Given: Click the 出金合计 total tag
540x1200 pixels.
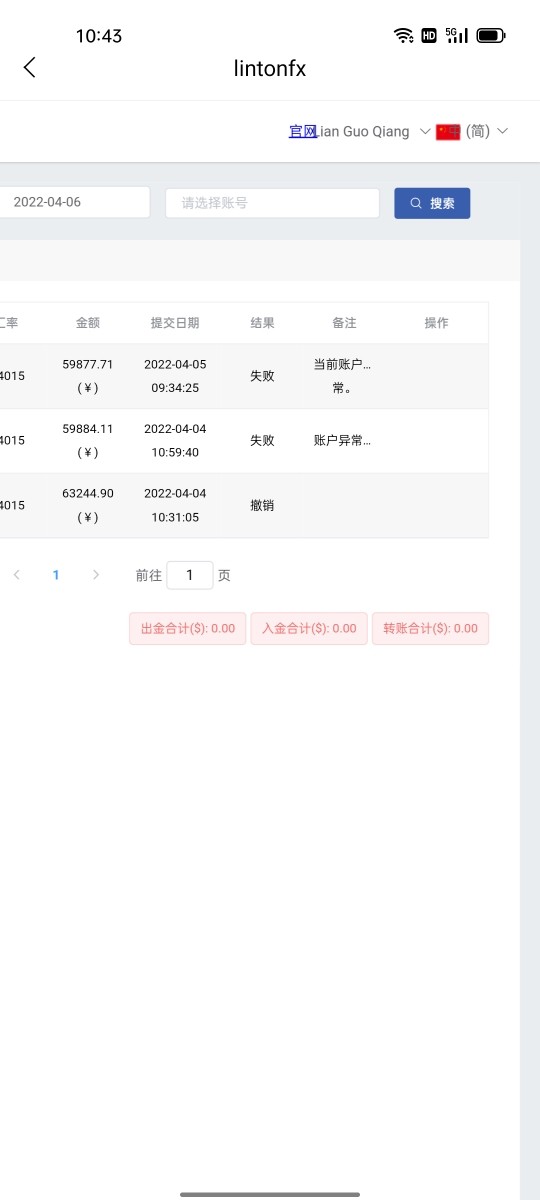Looking at the screenshot, I should click(188, 629).
